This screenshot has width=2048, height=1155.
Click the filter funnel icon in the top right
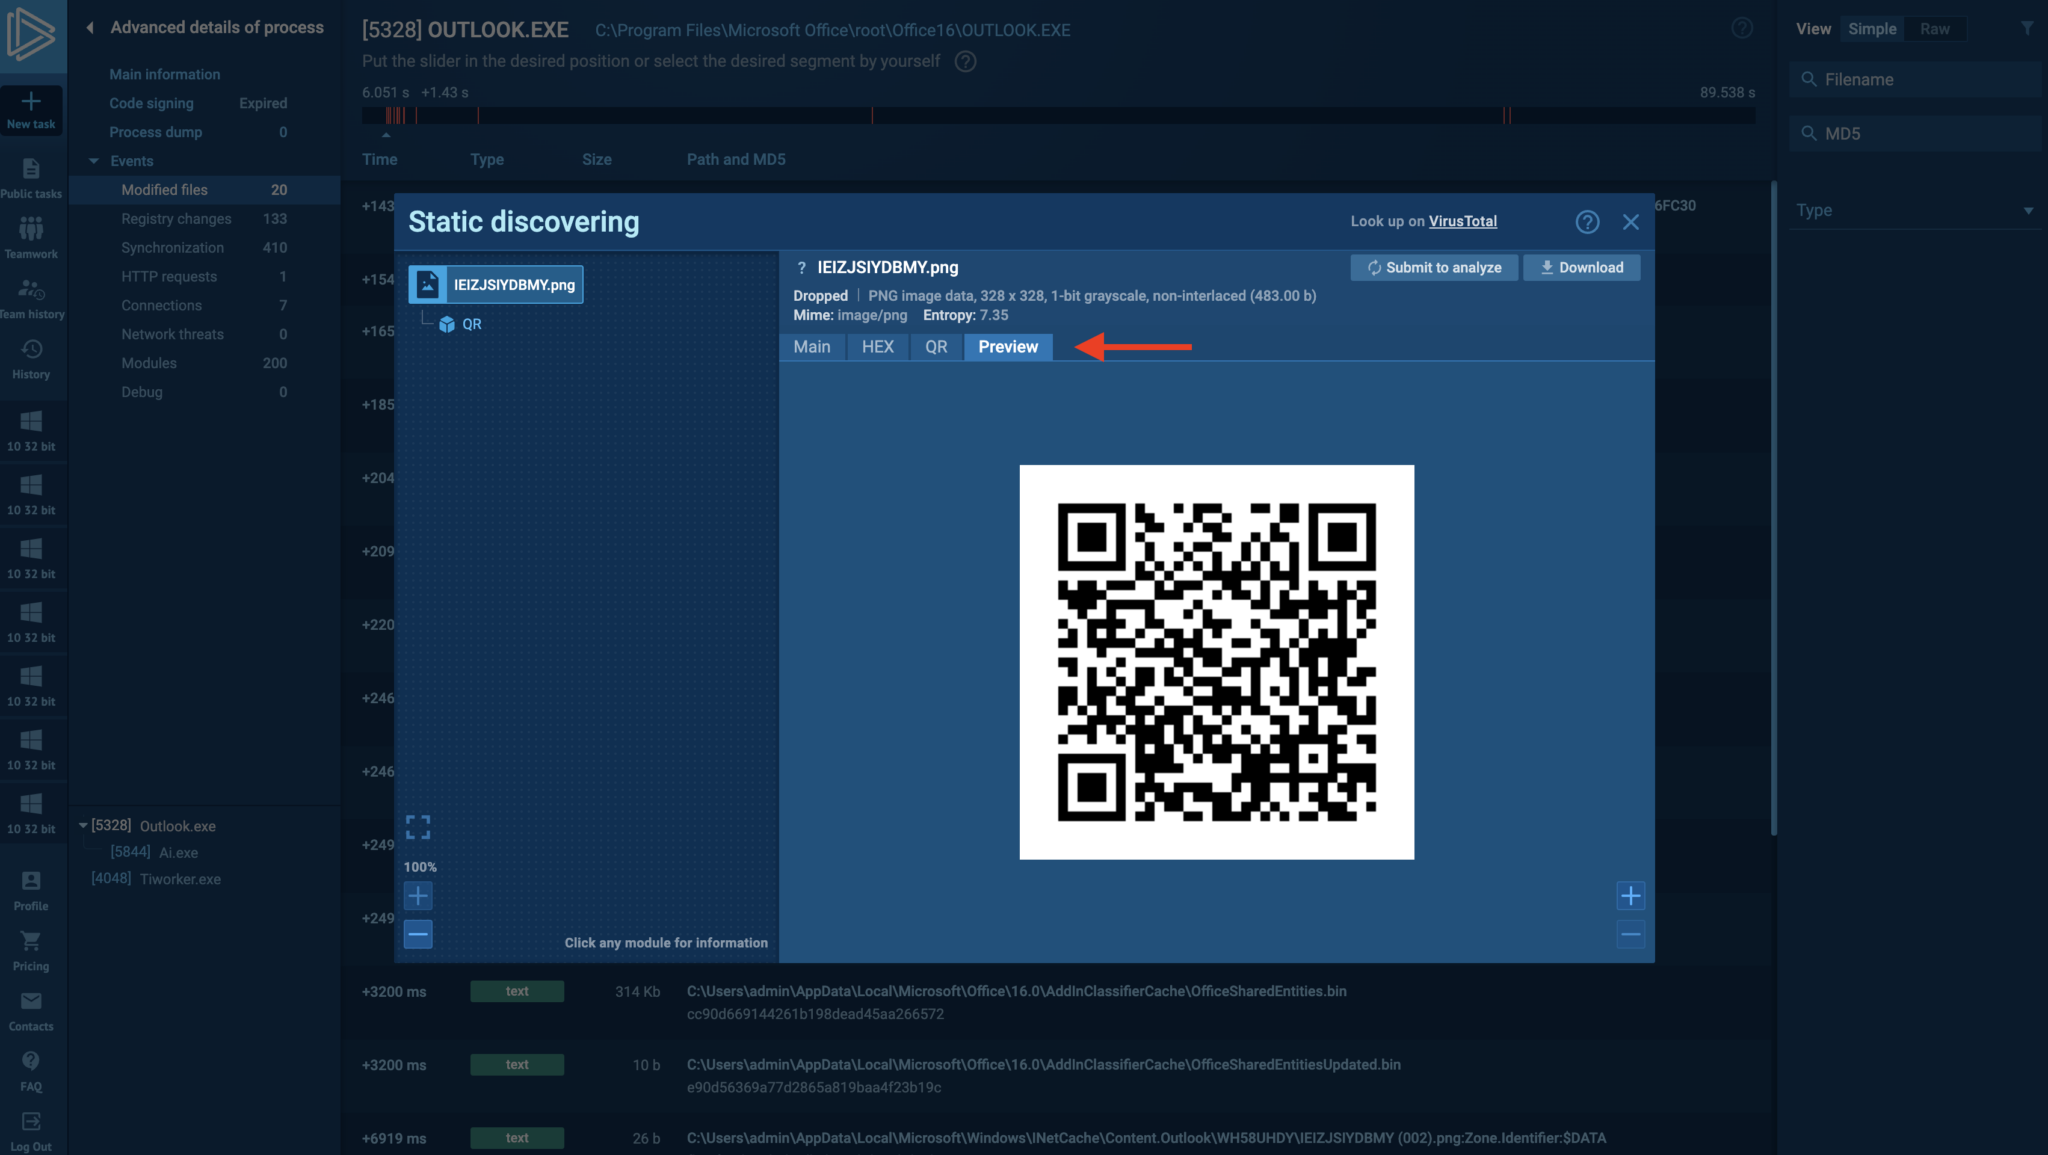point(2026,29)
